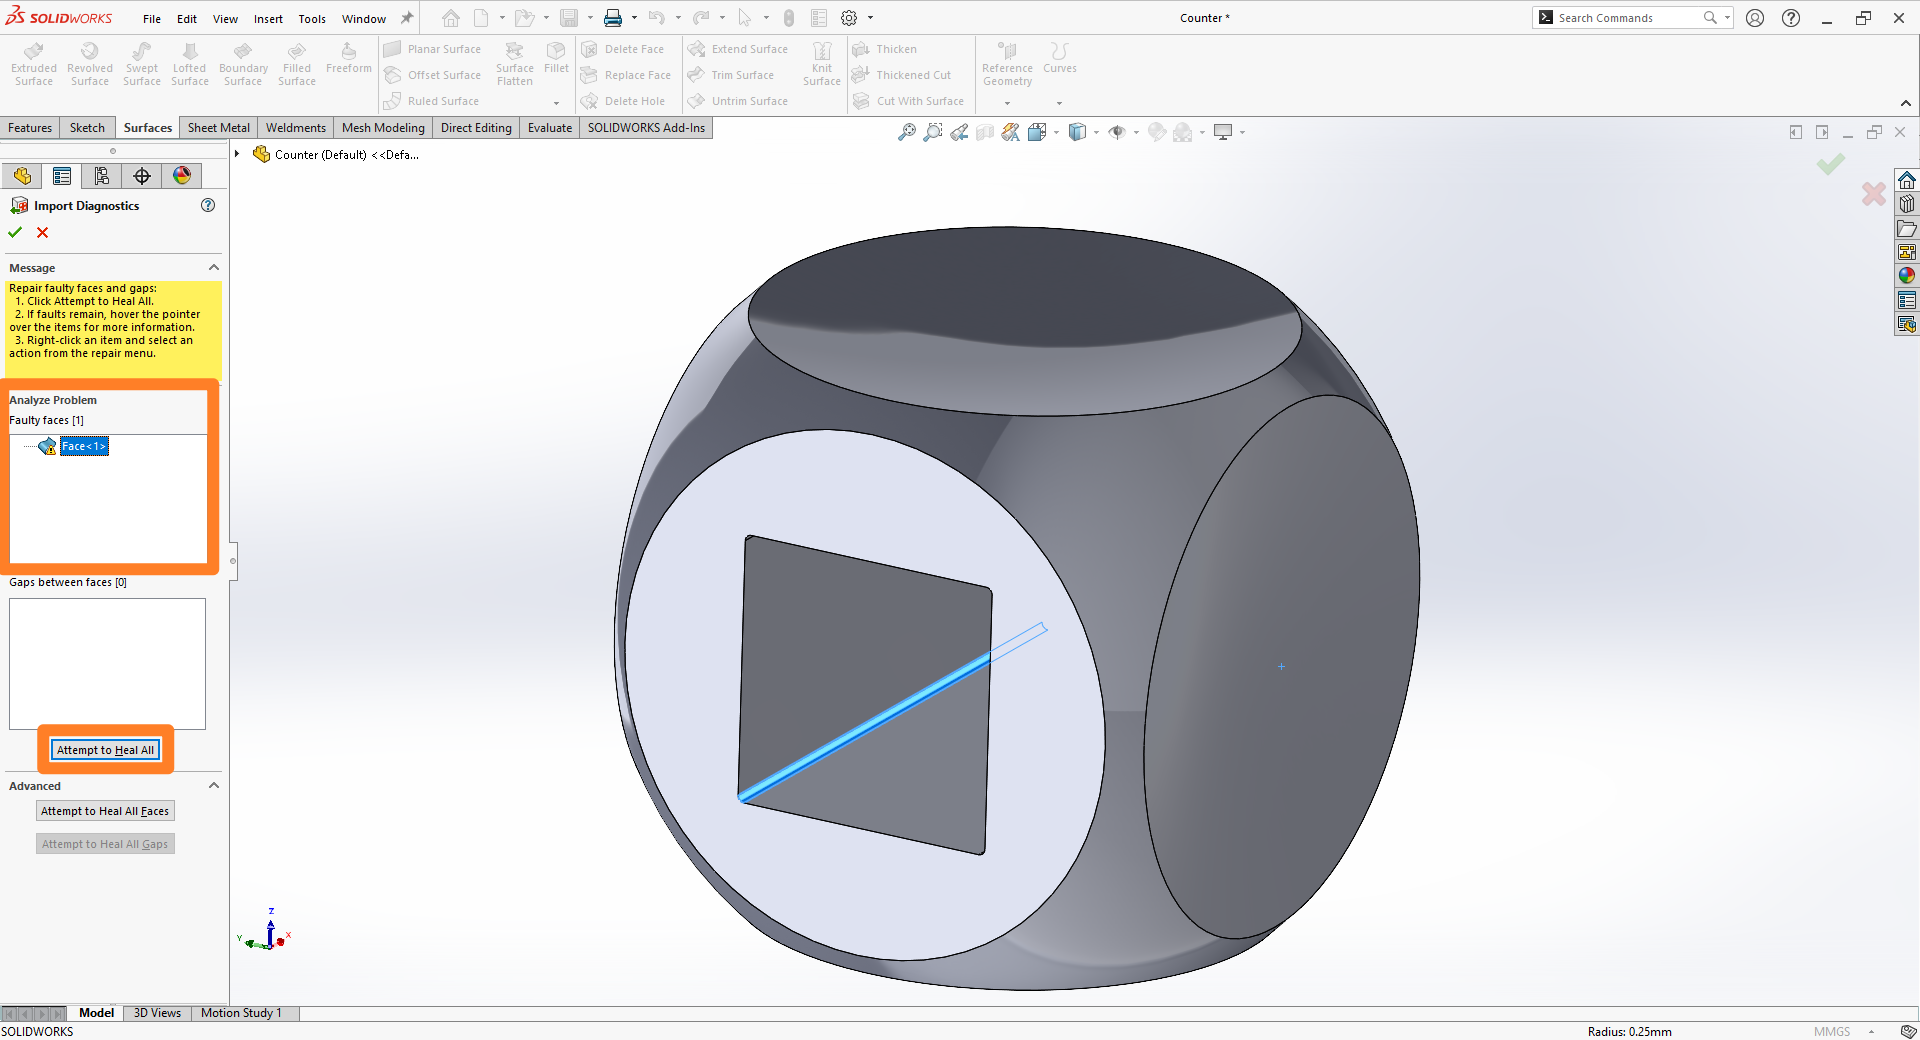Open the Reference Geometry tool
The height and width of the screenshot is (1040, 1920).
1006,62
